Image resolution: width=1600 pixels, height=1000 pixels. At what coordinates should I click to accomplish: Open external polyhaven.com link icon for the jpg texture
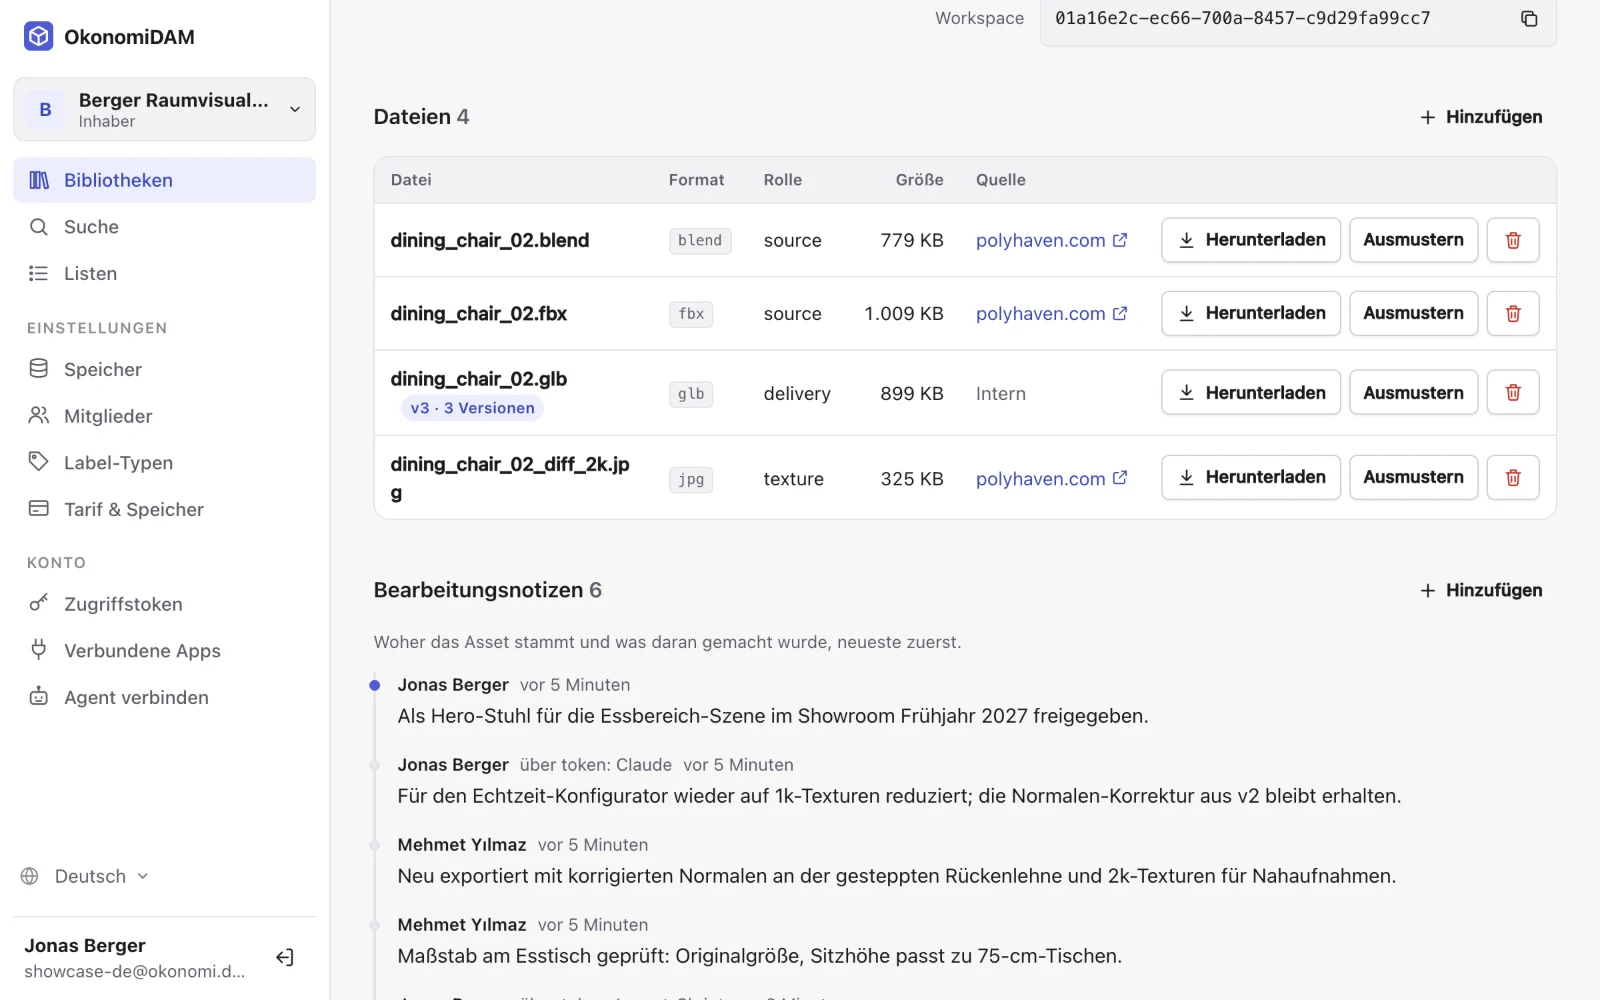pos(1120,478)
